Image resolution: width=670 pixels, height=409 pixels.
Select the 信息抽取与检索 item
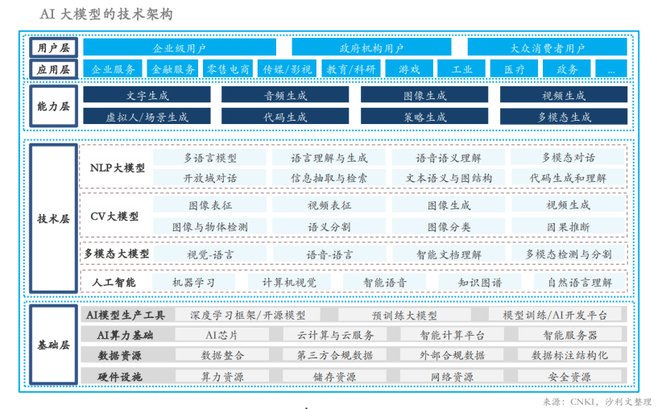pyautogui.click(x=322, y=177)
